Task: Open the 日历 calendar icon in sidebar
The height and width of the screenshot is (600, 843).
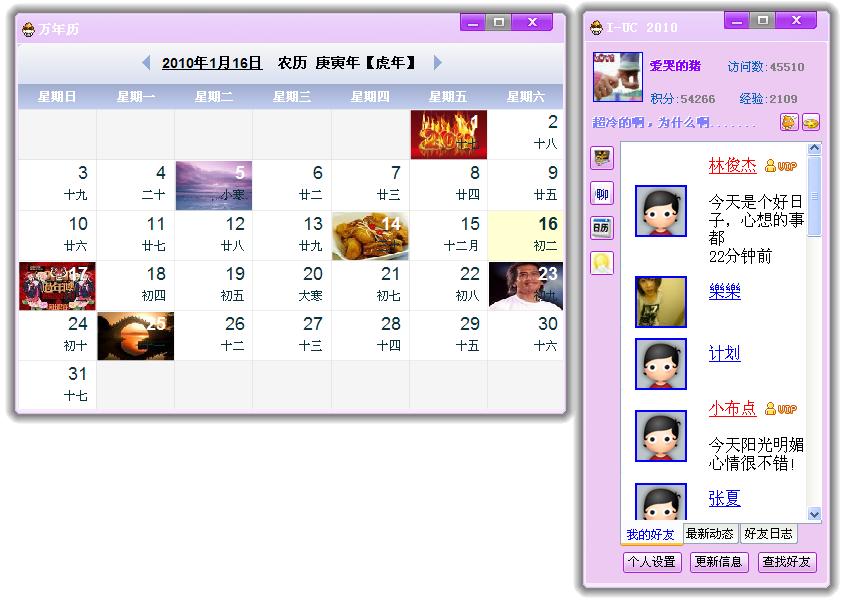Action: [x=602, y=228]
